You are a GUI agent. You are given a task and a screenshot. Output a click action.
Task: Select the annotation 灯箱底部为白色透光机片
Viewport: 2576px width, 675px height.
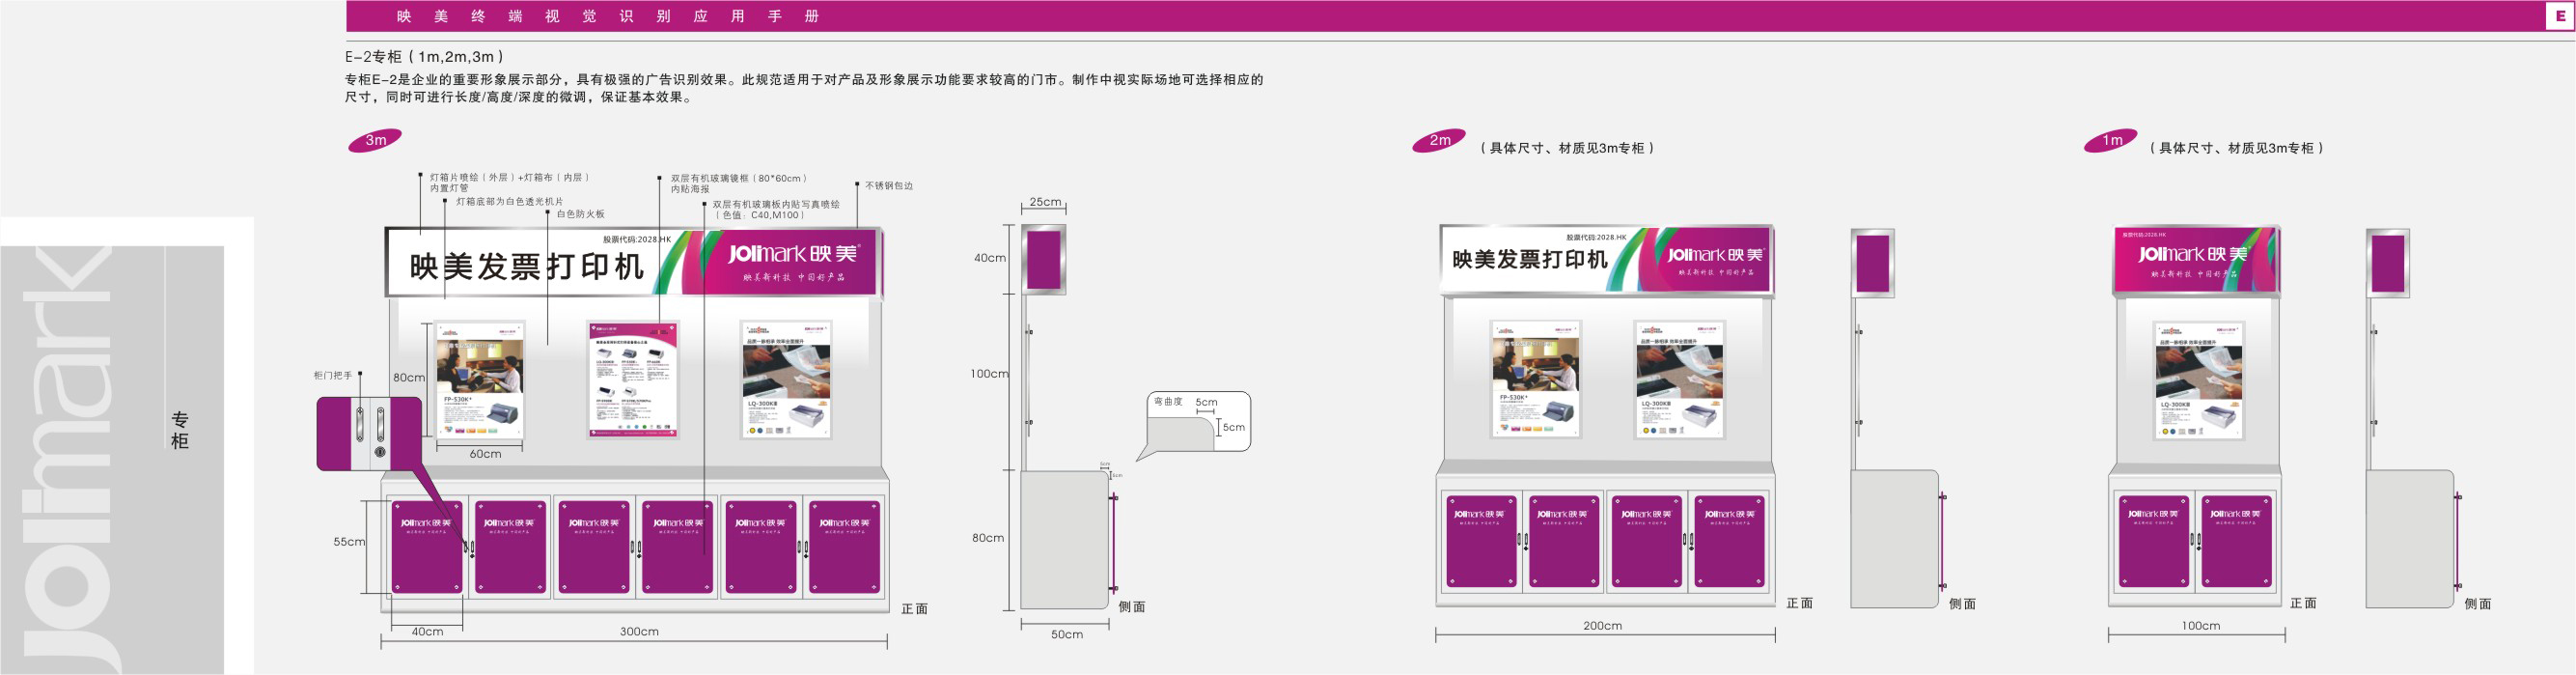(x=510, y=201)
